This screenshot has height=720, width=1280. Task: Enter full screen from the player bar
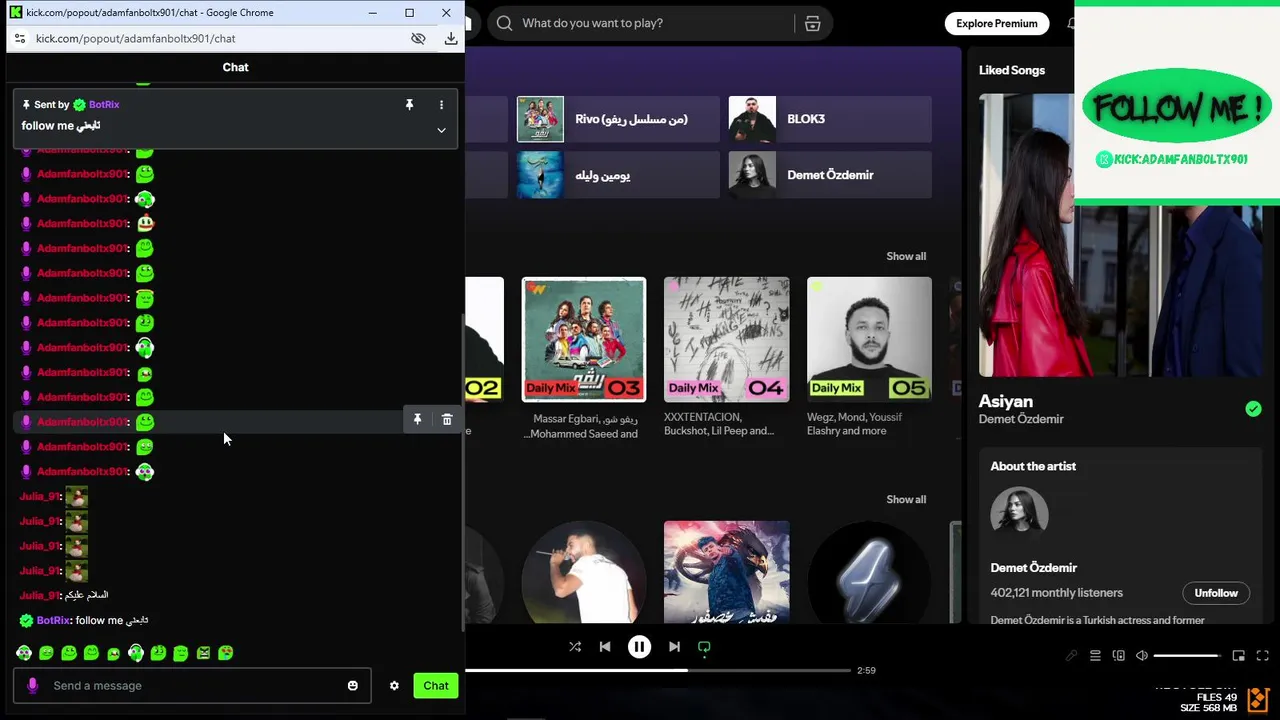pyautogui.click(x=1262, y=656)
